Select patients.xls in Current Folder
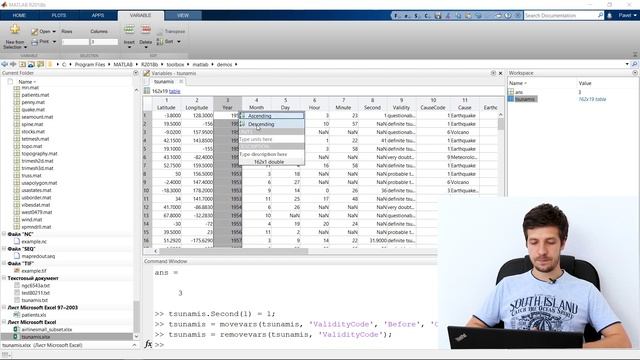640x360 pixels. (x=33, y=315)
